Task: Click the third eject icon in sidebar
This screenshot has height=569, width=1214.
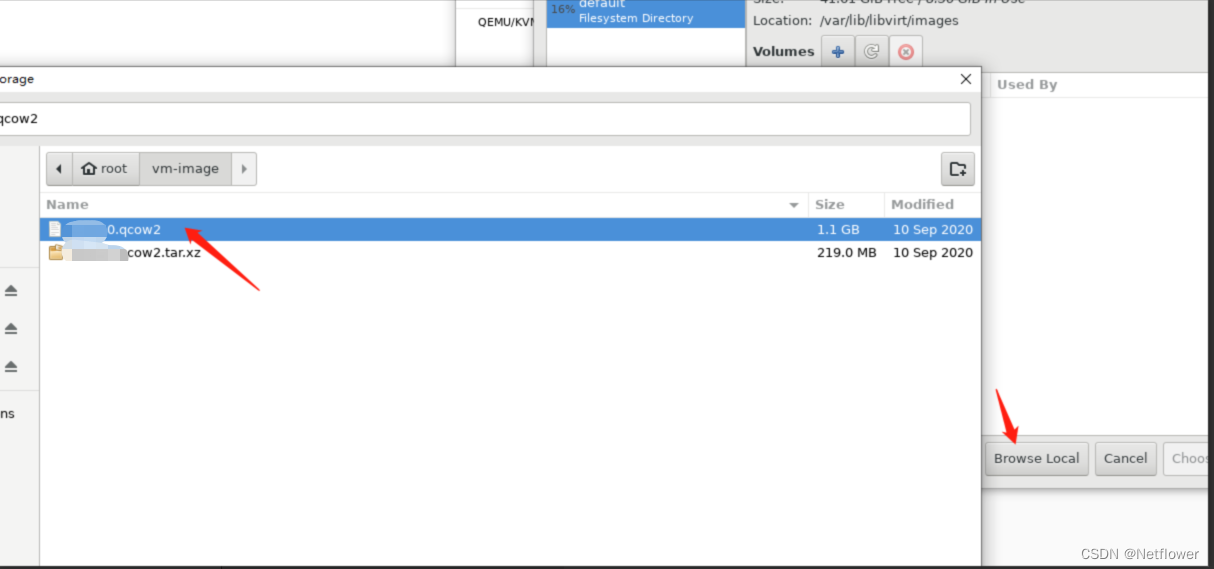Action: coord(11,366)
